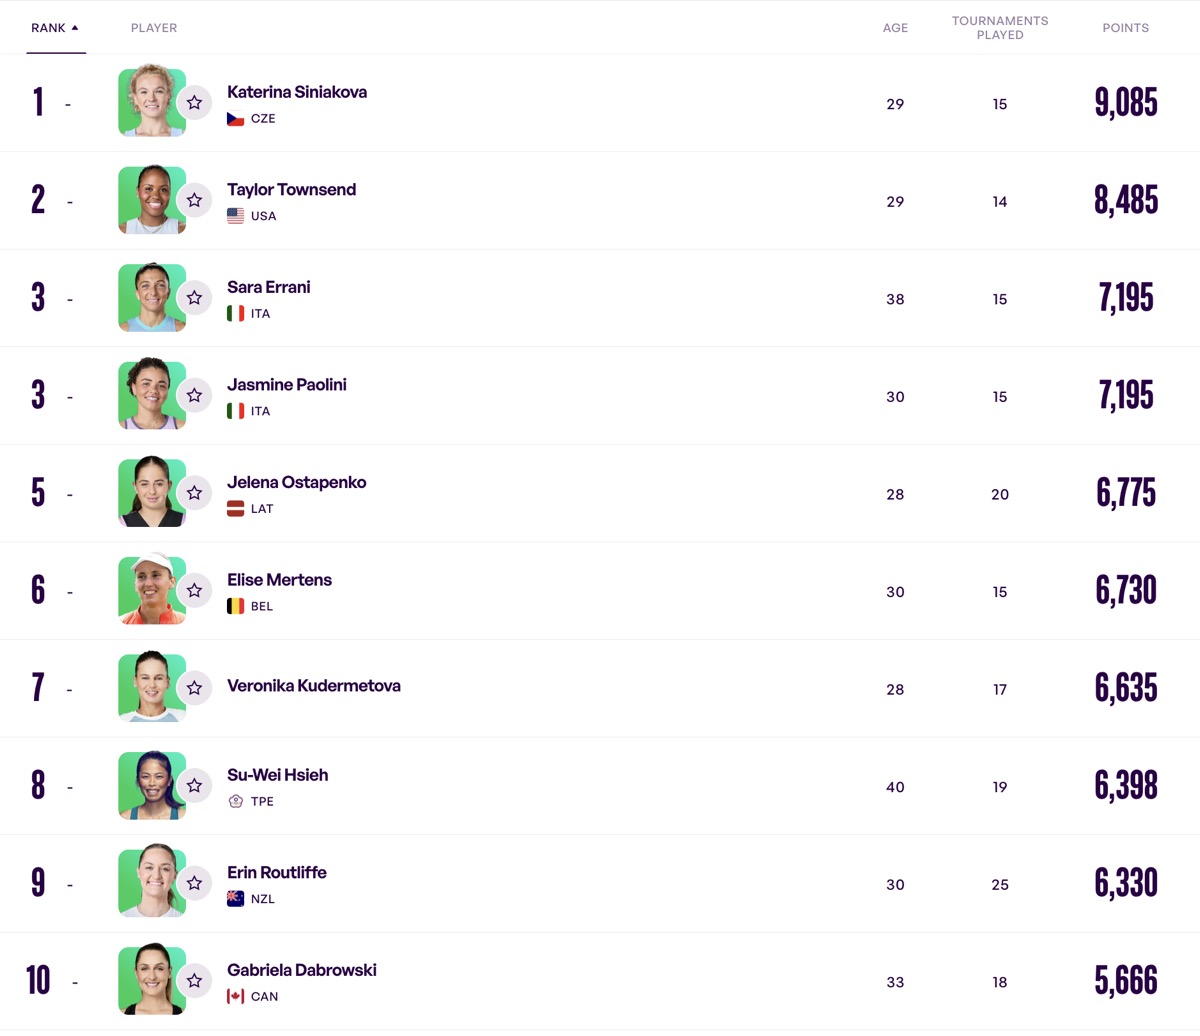The width and height of the screenshot is (1200, 1036).
Task: Click the star icon beside Su-Wei Hsieh
Action: point(195,786)
